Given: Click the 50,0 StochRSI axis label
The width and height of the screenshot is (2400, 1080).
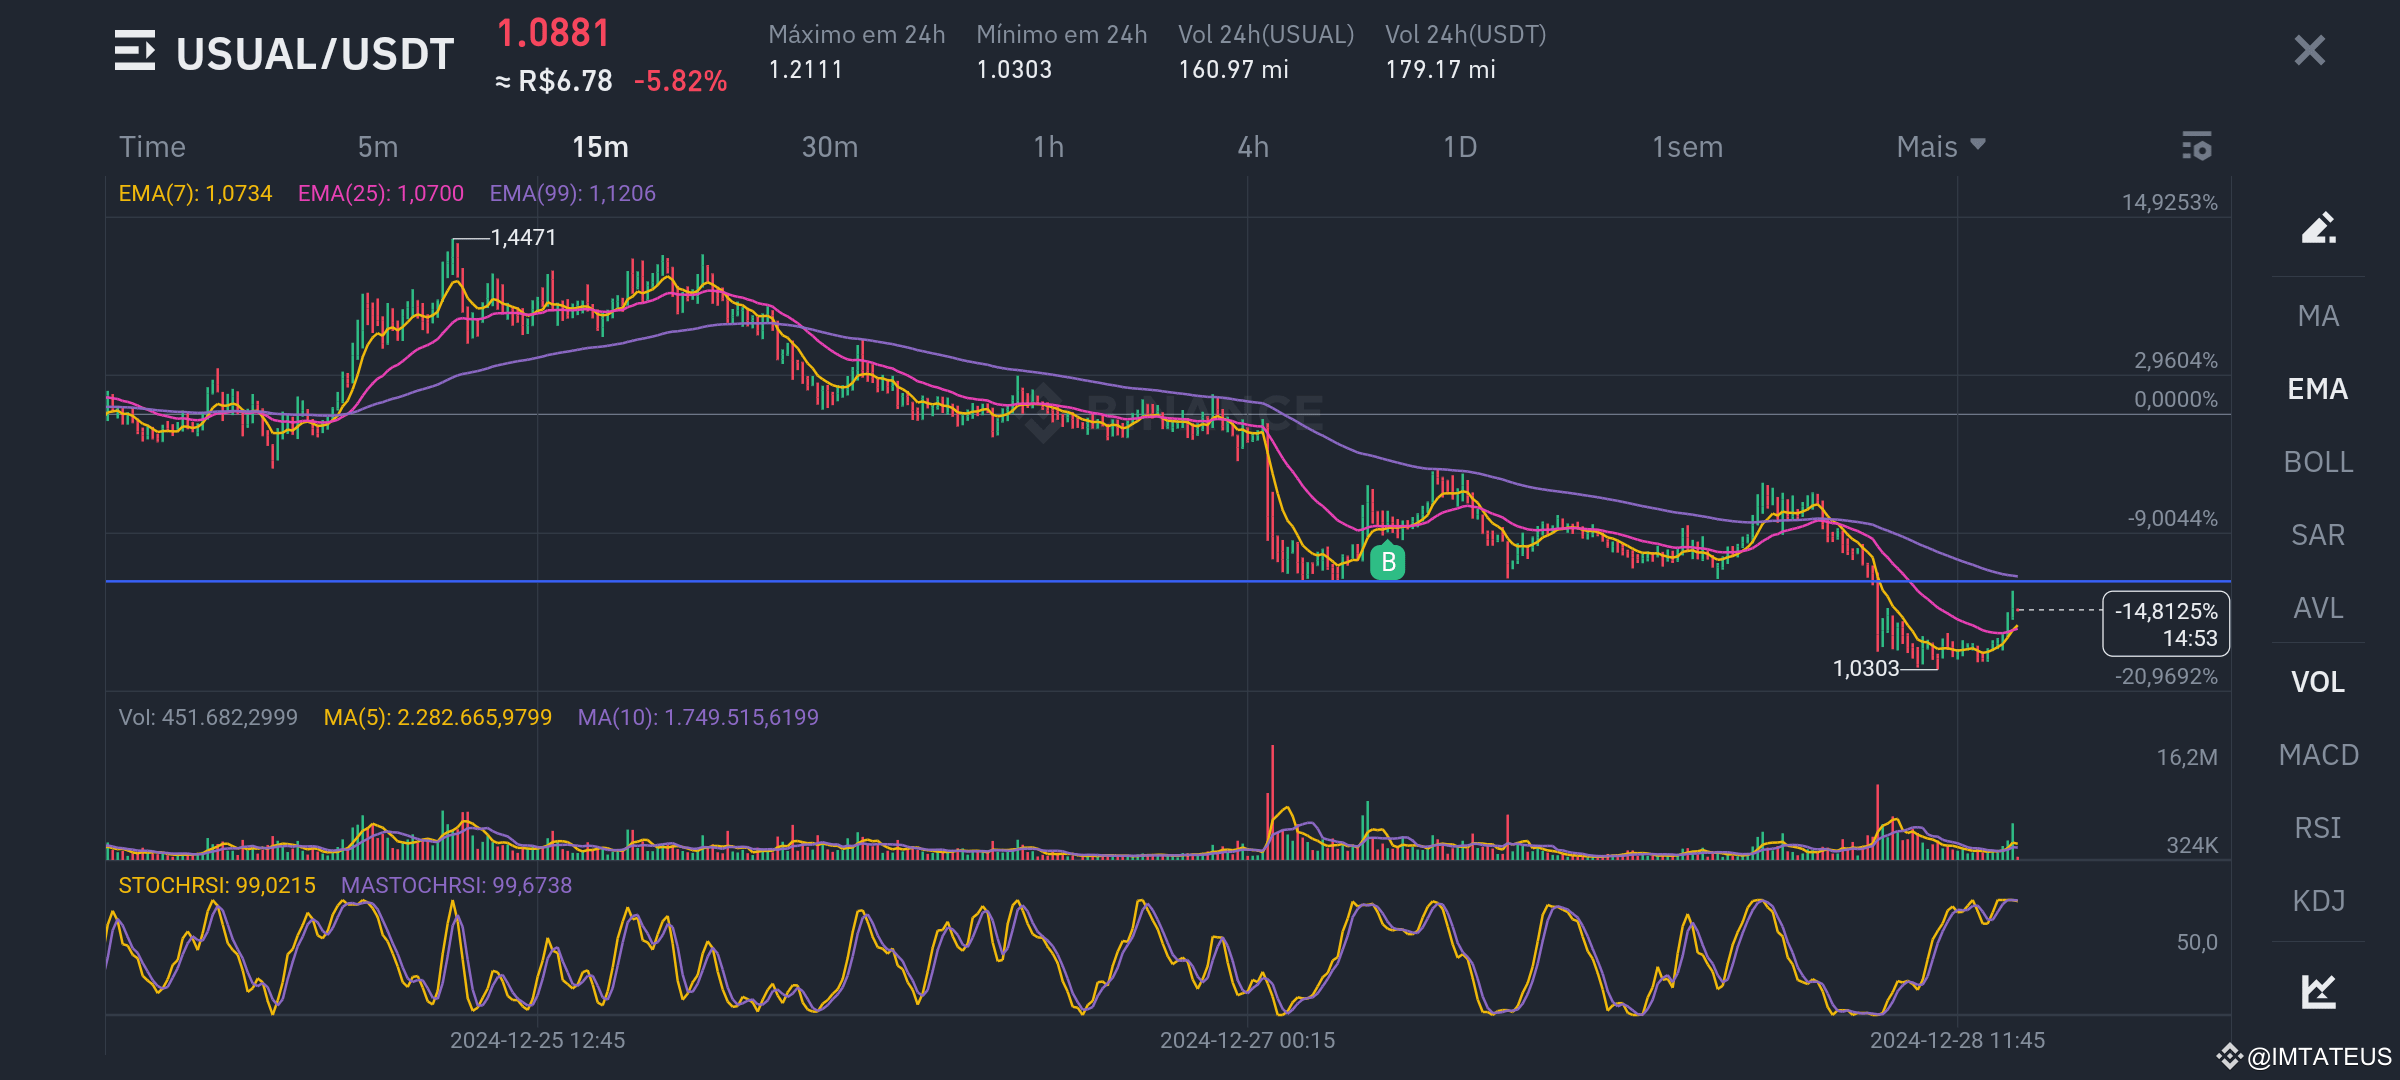Looking at the screenshot, I should (x=2197, y=942).
